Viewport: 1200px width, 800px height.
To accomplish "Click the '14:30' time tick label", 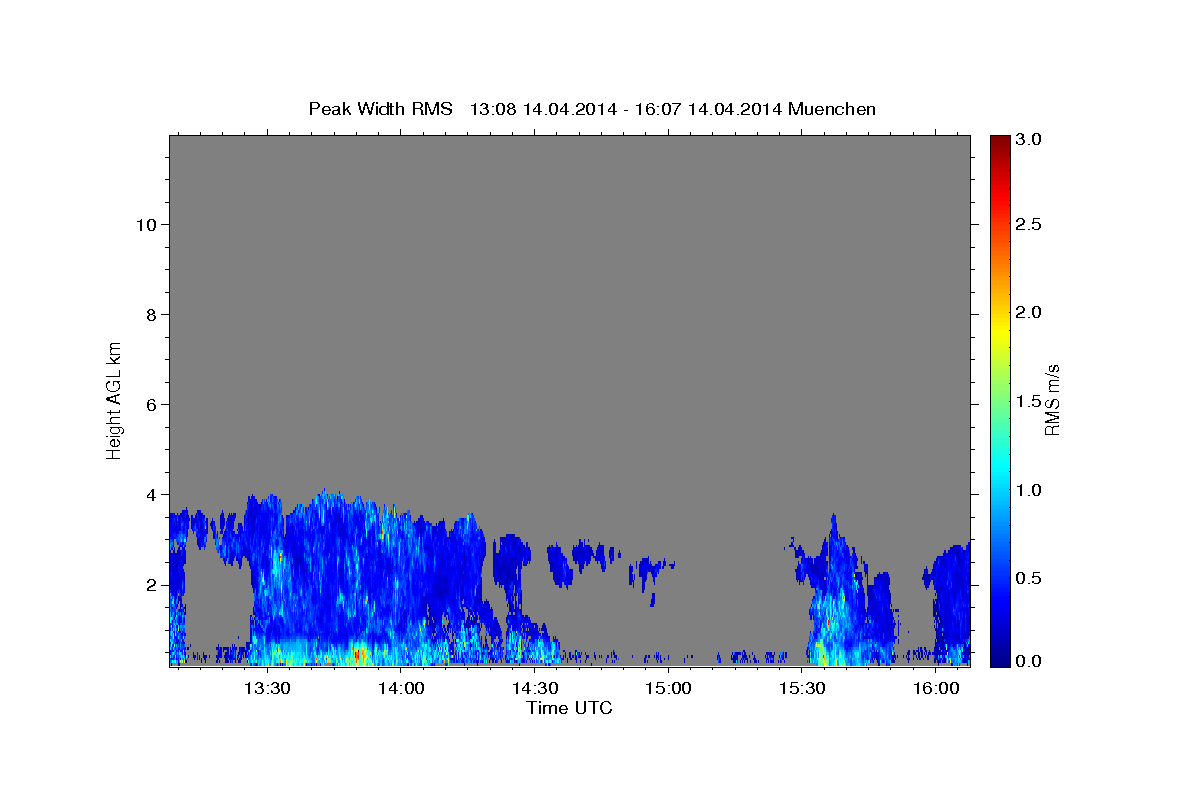I will 534,688.
